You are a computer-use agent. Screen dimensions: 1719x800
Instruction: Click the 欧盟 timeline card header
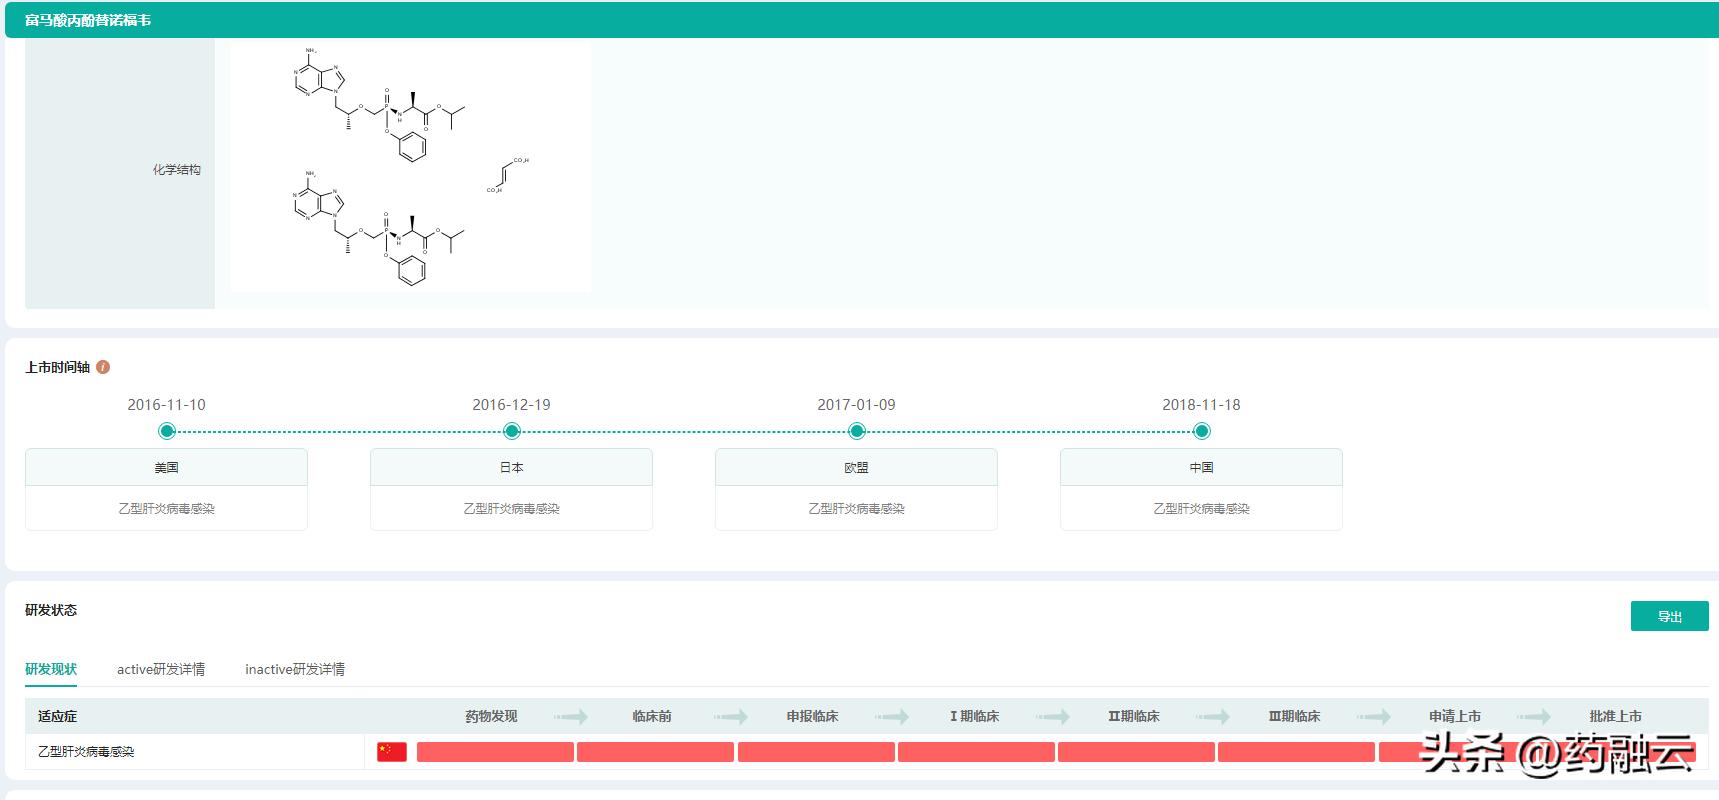857,467
